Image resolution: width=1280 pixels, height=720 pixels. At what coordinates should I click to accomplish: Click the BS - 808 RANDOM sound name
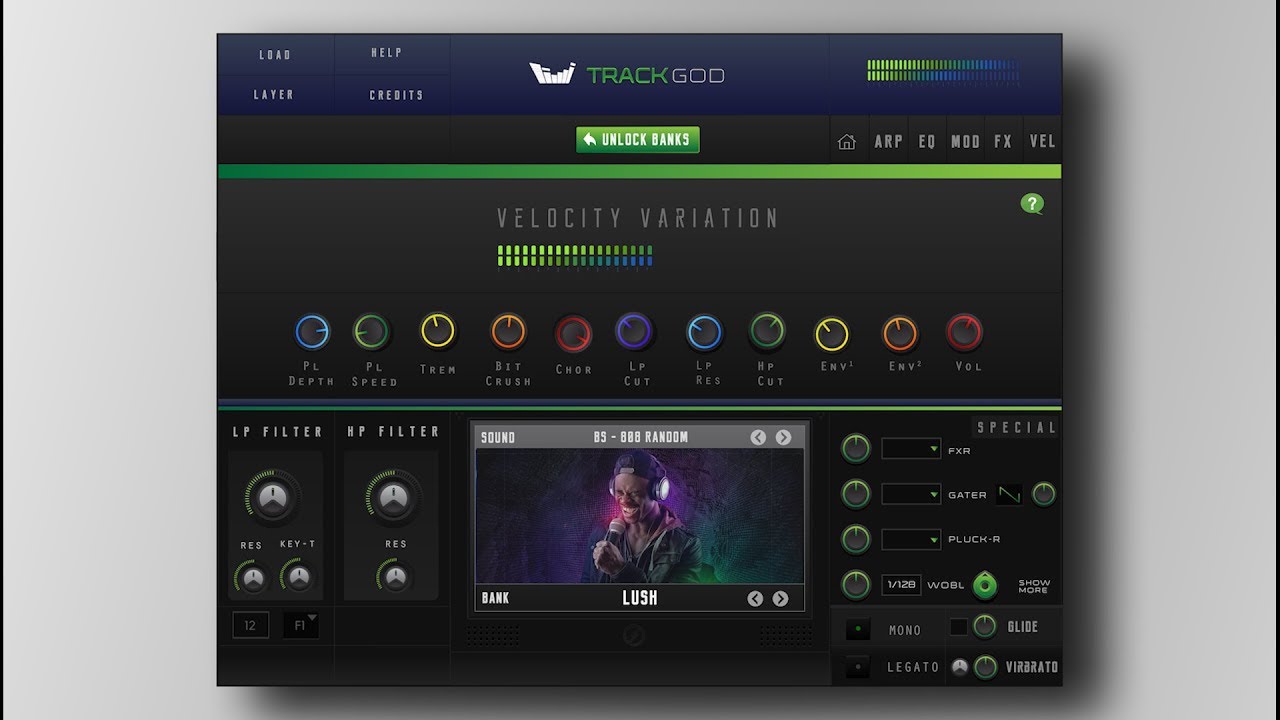tap(640, 437)
